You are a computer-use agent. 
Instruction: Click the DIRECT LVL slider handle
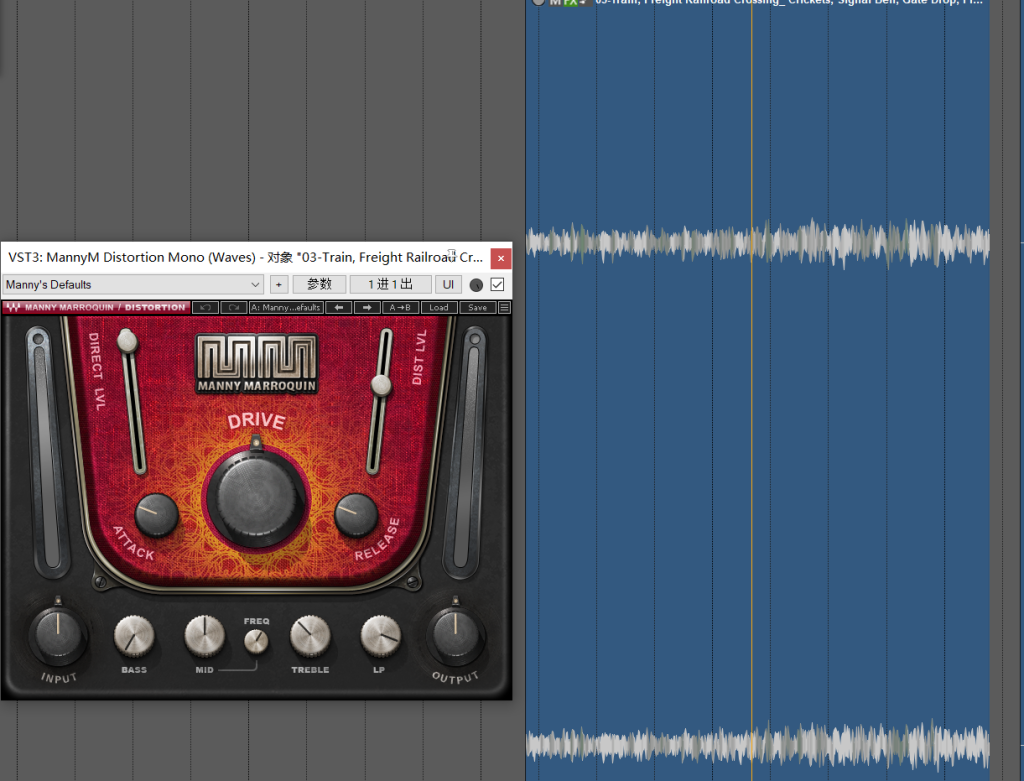(127, 340)
